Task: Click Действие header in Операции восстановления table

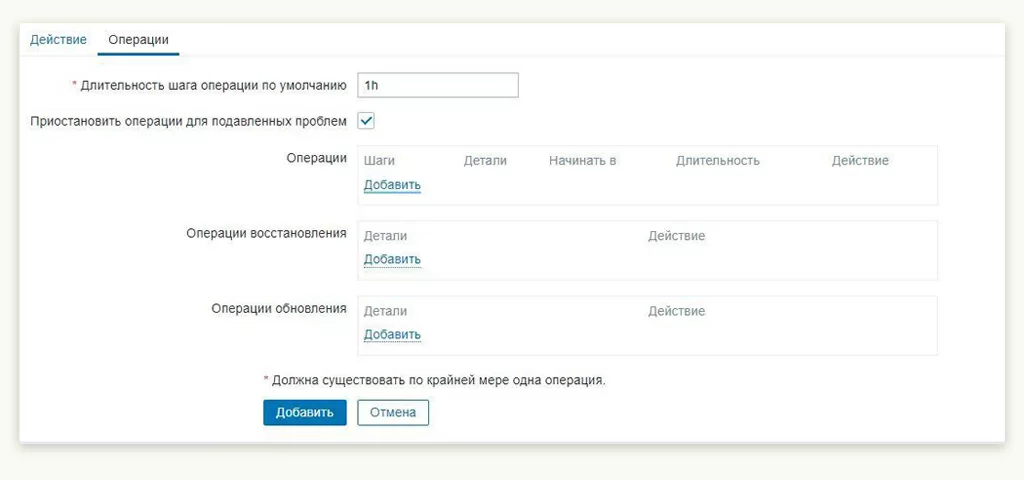Action: pos(676,236)
